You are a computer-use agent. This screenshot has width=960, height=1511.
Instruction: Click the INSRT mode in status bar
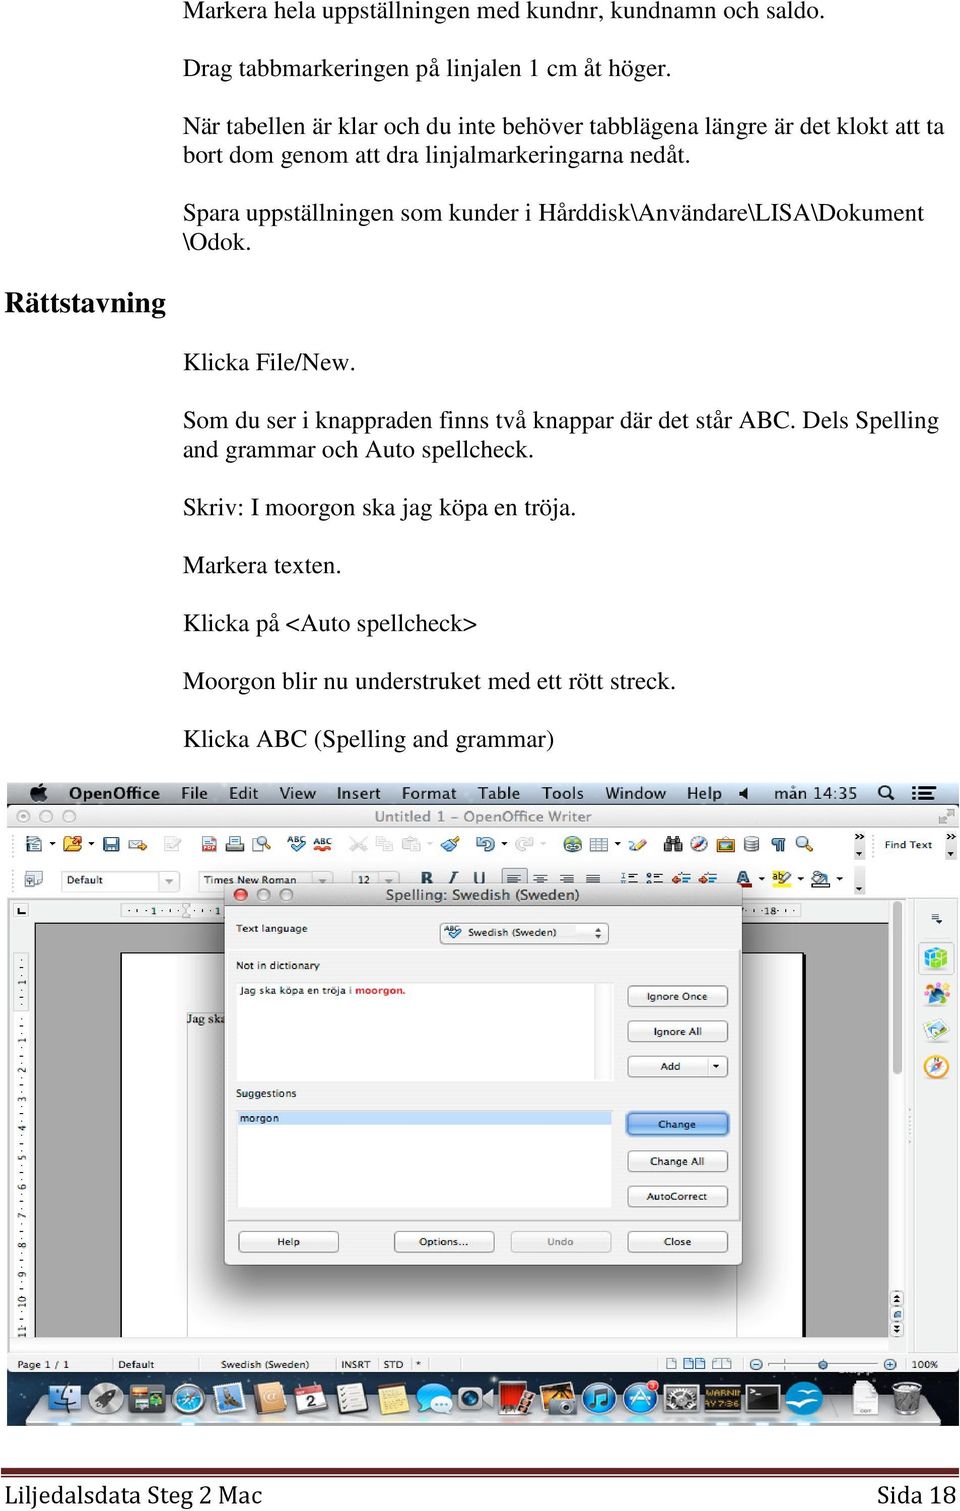pos(355,1364)
